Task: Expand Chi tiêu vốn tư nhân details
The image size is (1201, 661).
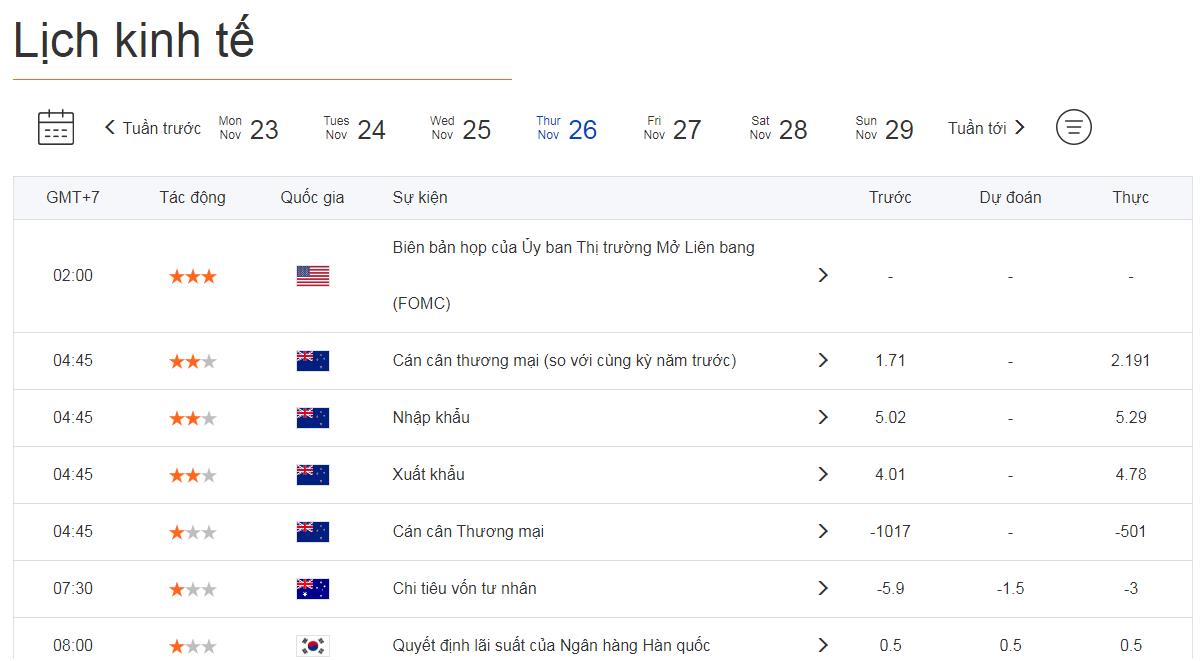Action: [x=823, y=588]
